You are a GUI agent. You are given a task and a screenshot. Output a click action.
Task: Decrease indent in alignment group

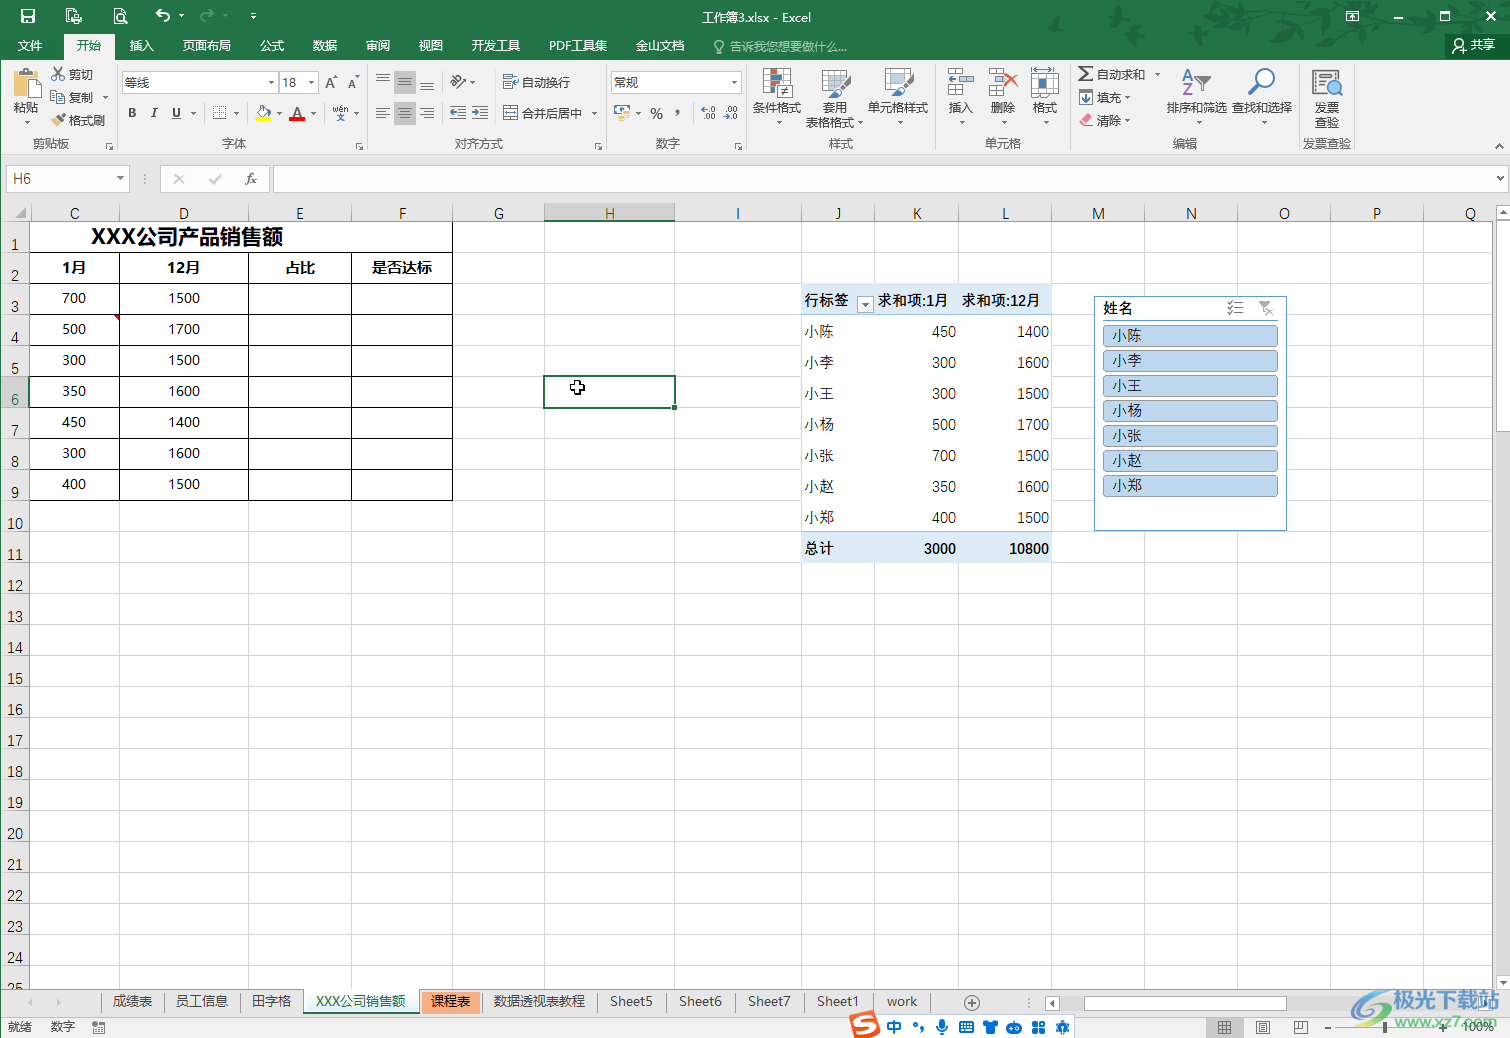(458, 113)
